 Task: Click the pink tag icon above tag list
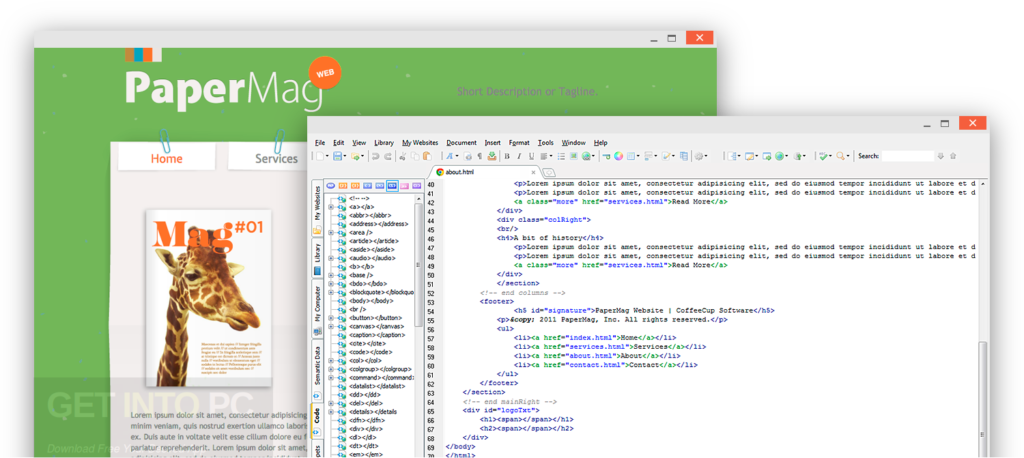click(x=404, y=186)
